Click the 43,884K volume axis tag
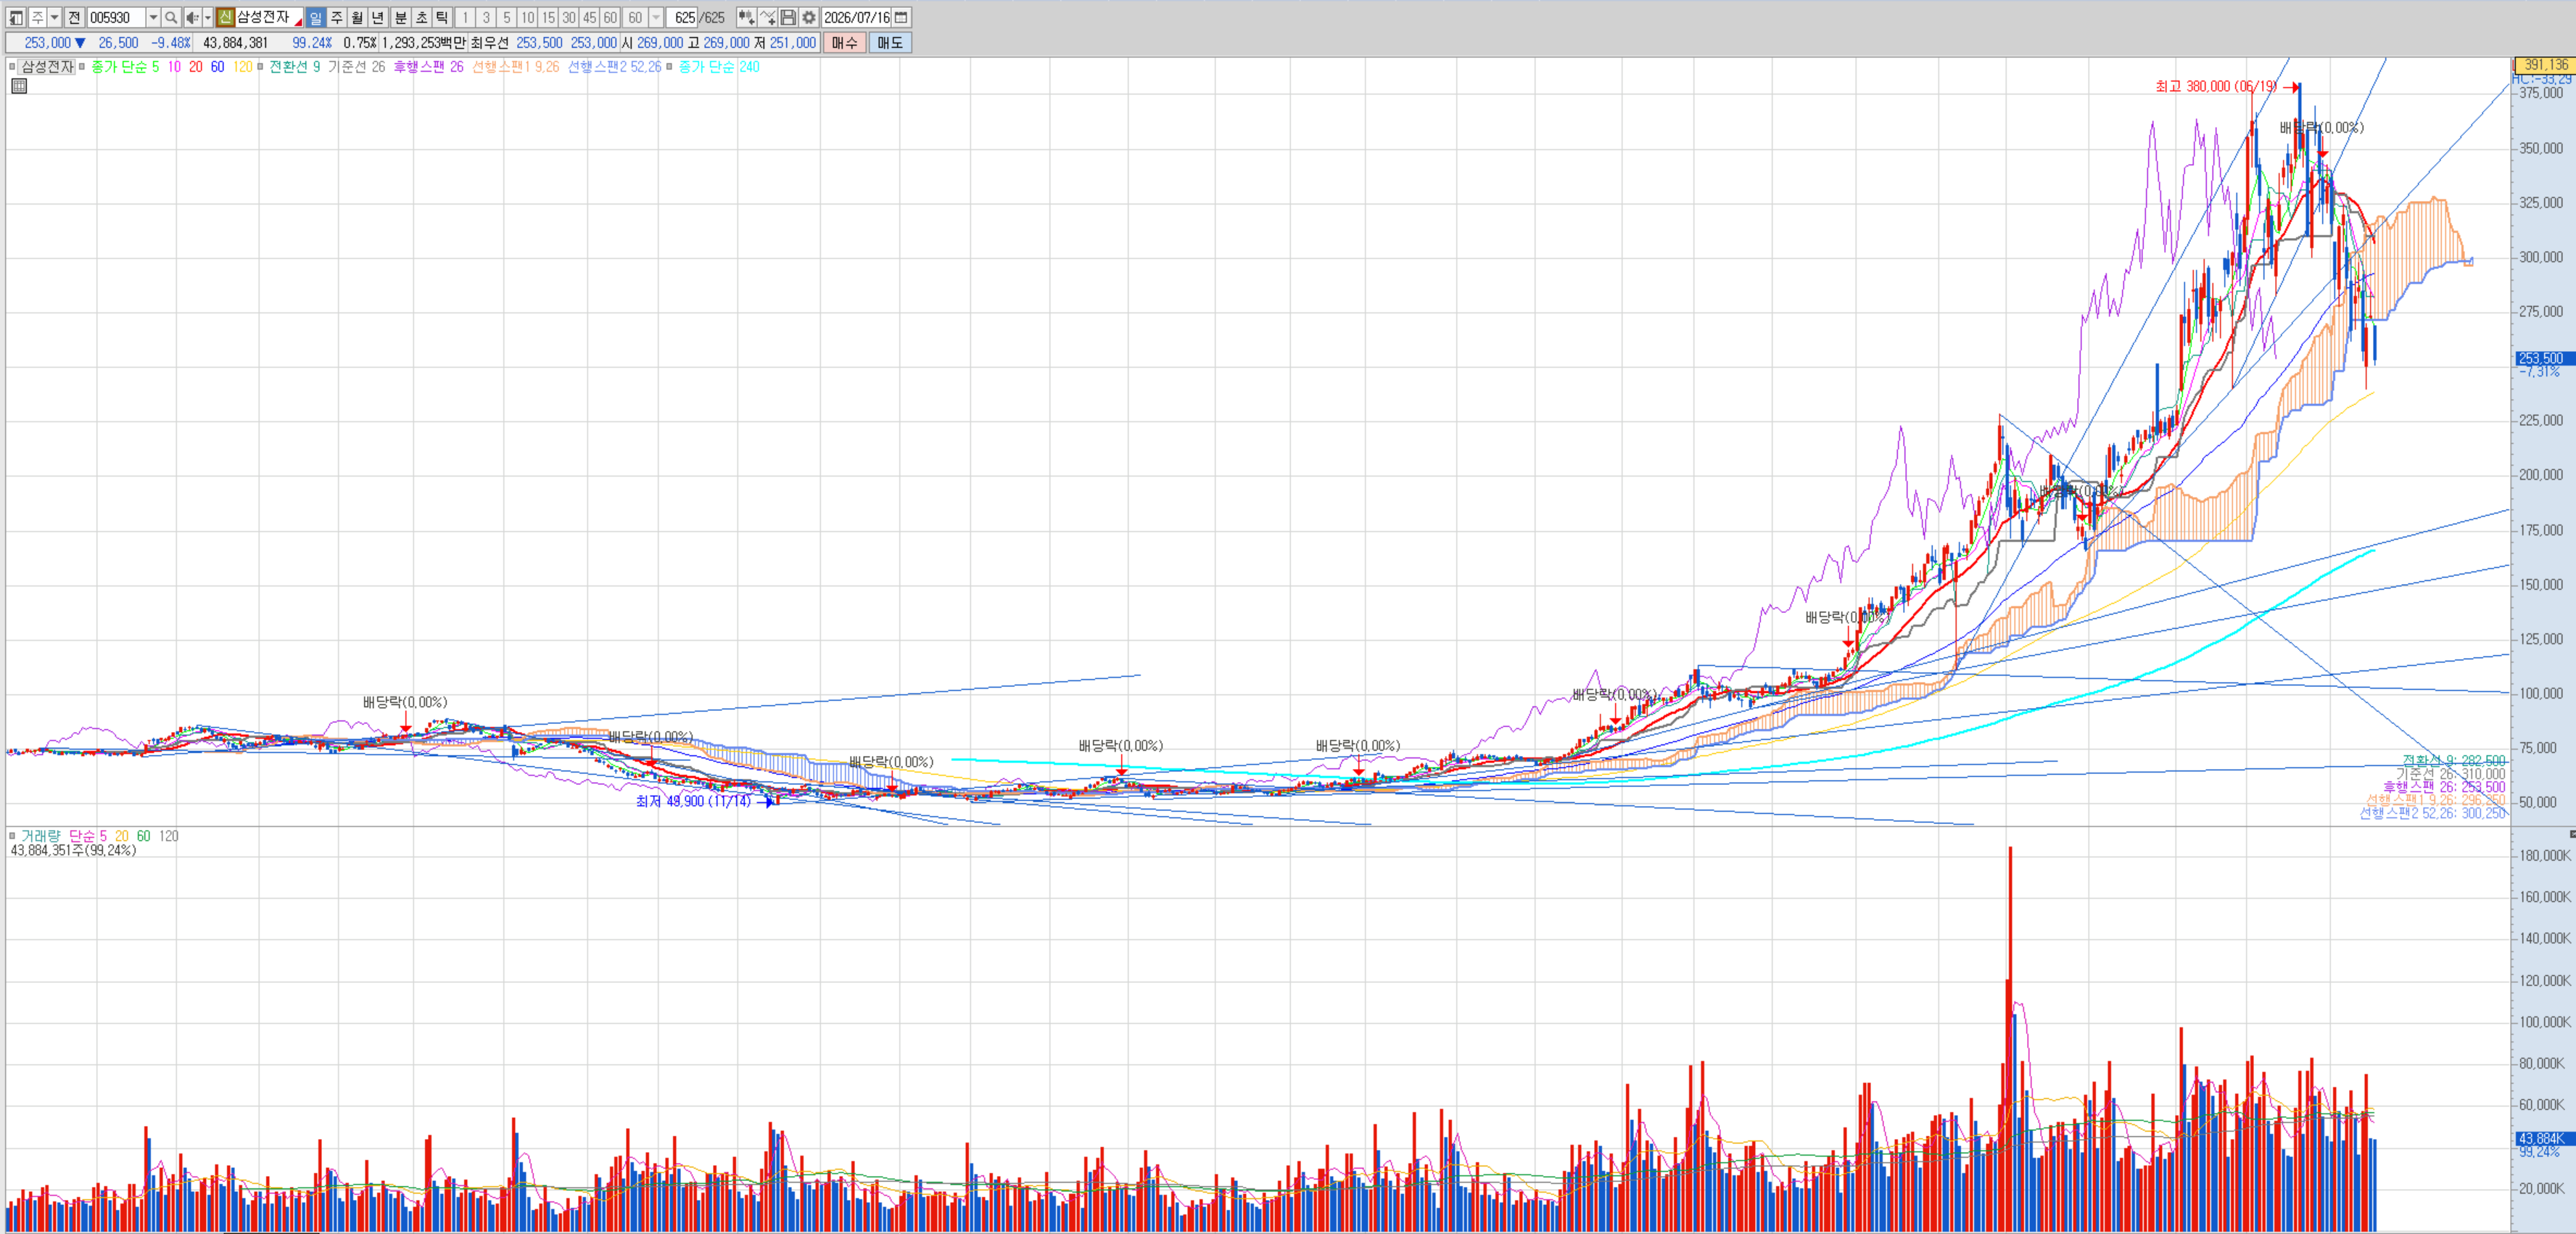Viewport: 2576px width, 1234px height. [2545, 1139]
